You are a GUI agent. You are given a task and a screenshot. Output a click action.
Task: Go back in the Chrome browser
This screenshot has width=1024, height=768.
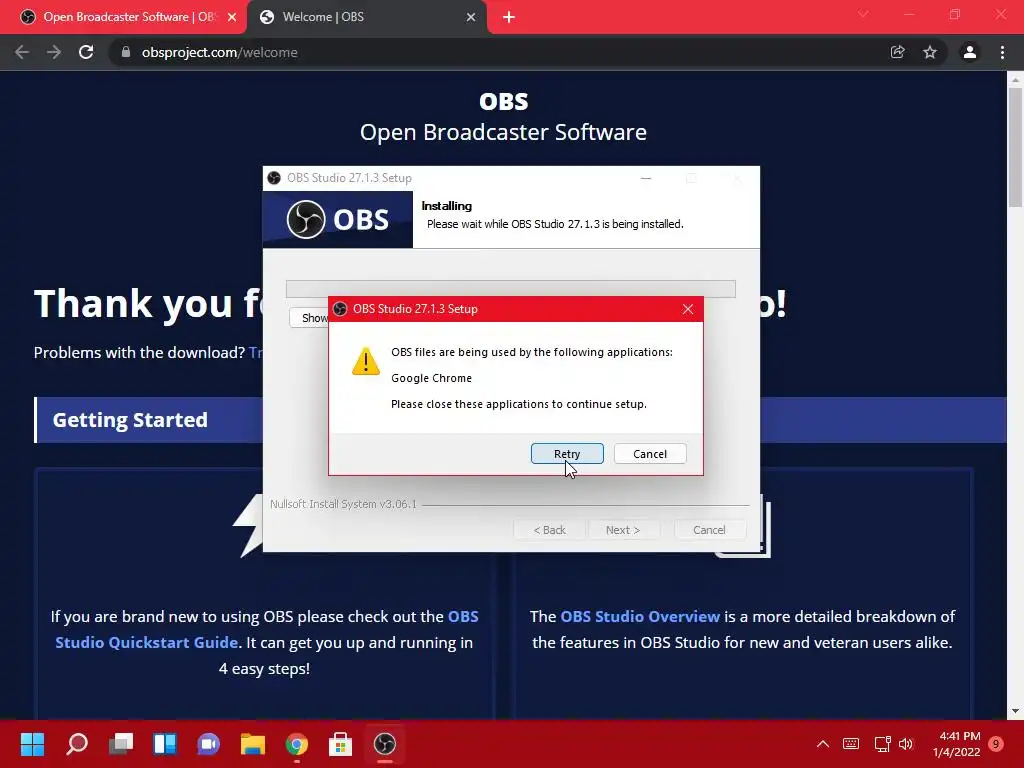tap(22, 52)
